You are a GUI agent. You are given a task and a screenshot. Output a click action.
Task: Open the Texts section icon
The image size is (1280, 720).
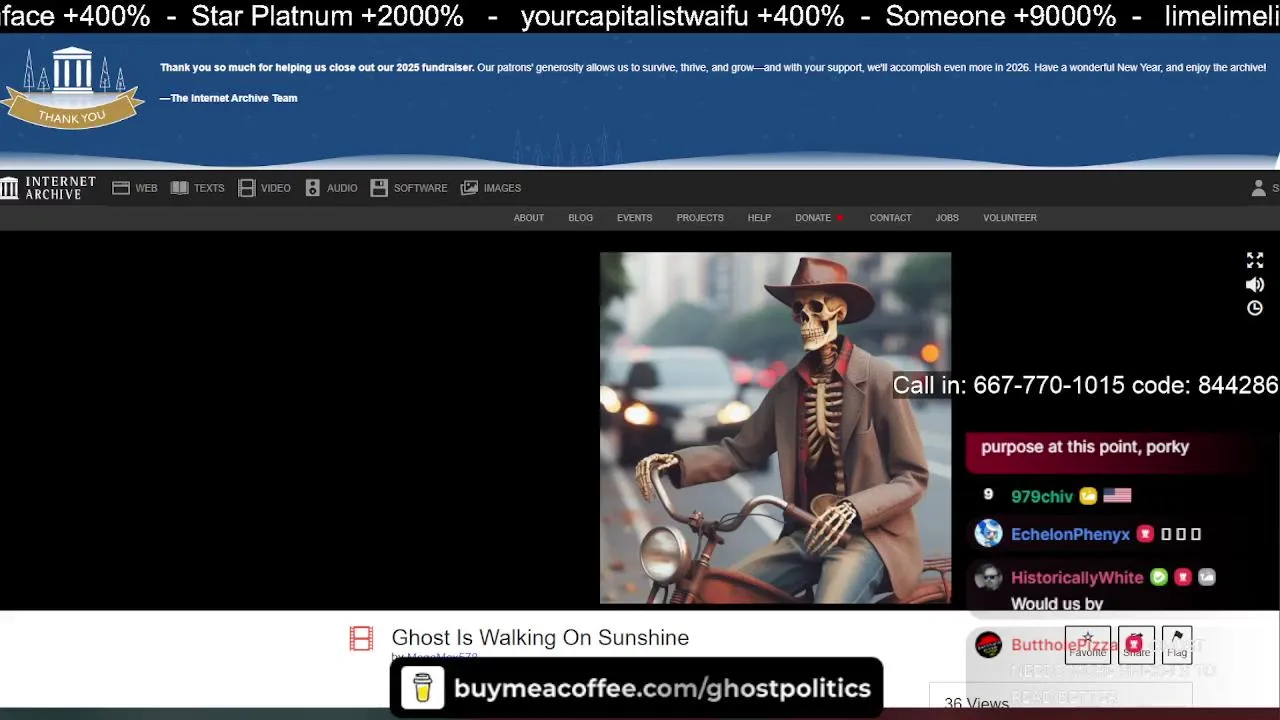tap(180, 188)
